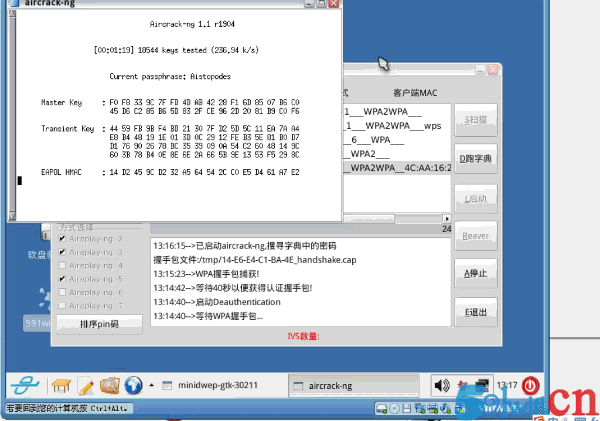Click the clock showing 13:17
The width and height of the screenshot is (600, 421).
point(507,385)
